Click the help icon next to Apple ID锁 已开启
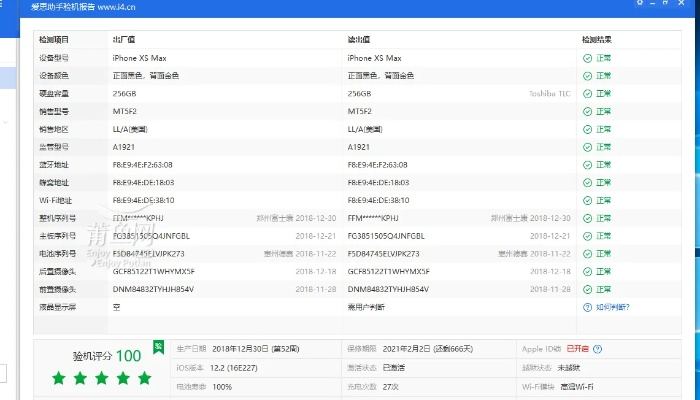This screenshot has width=700, height=400. click(x=597, y=349)
